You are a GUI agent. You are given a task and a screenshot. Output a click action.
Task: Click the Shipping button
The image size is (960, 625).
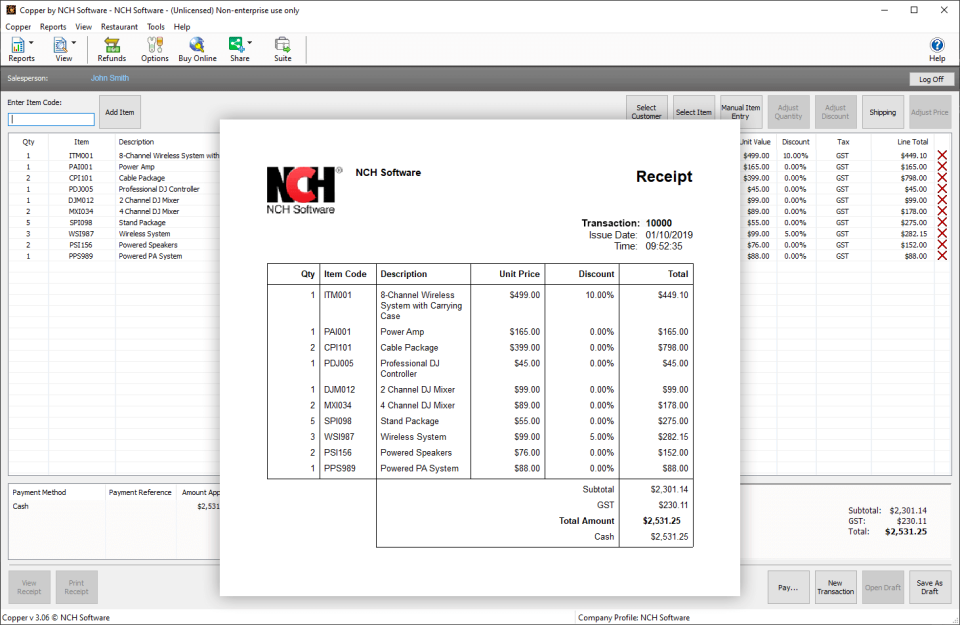pos(883,112)
